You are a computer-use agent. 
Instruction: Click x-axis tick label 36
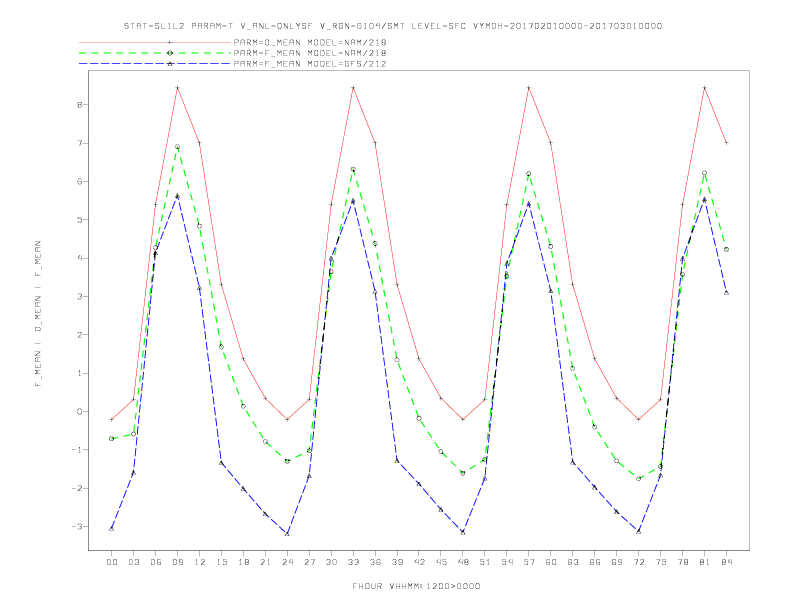375,562
